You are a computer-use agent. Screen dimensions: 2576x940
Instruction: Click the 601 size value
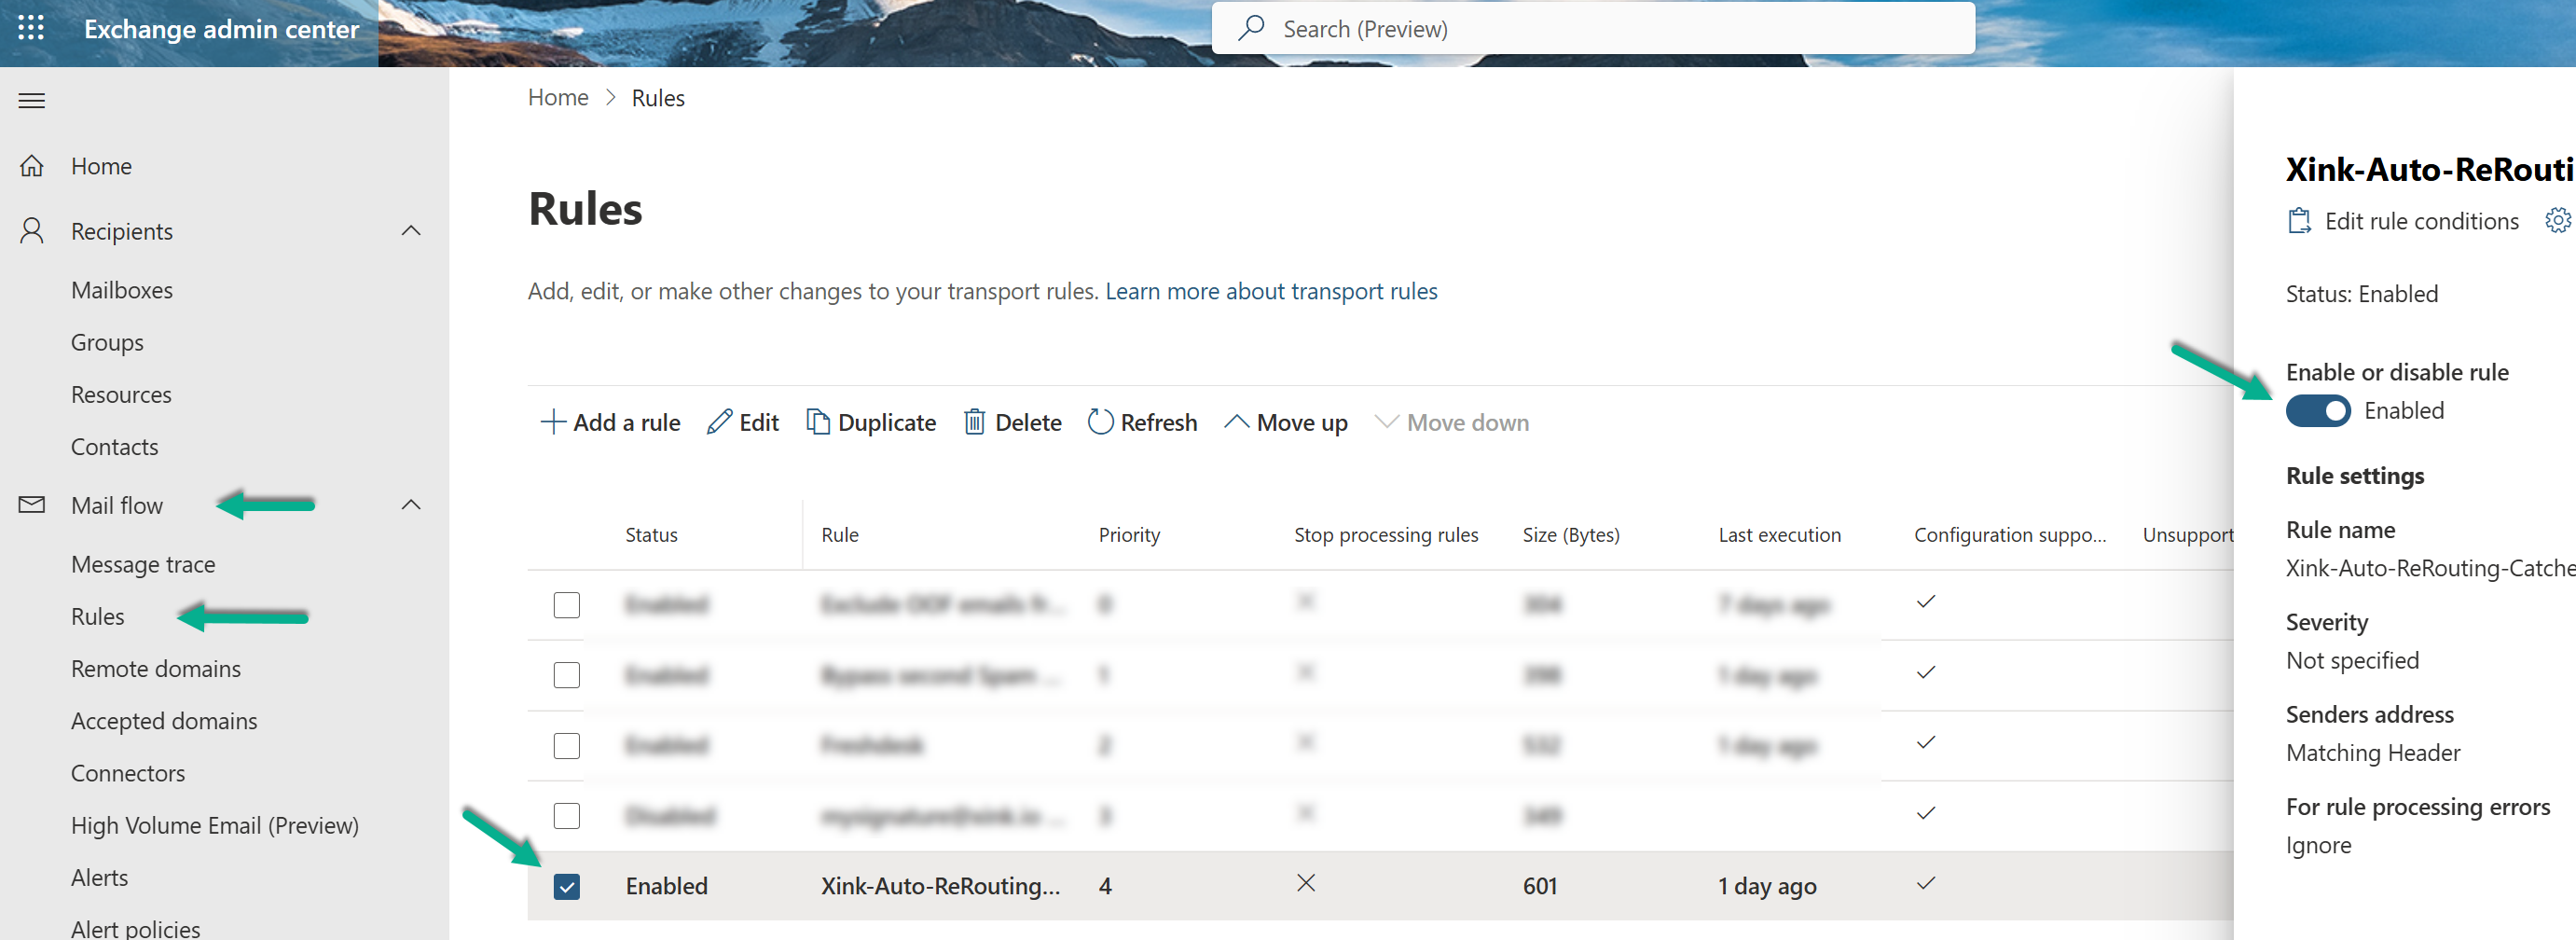click(1540, 885)
